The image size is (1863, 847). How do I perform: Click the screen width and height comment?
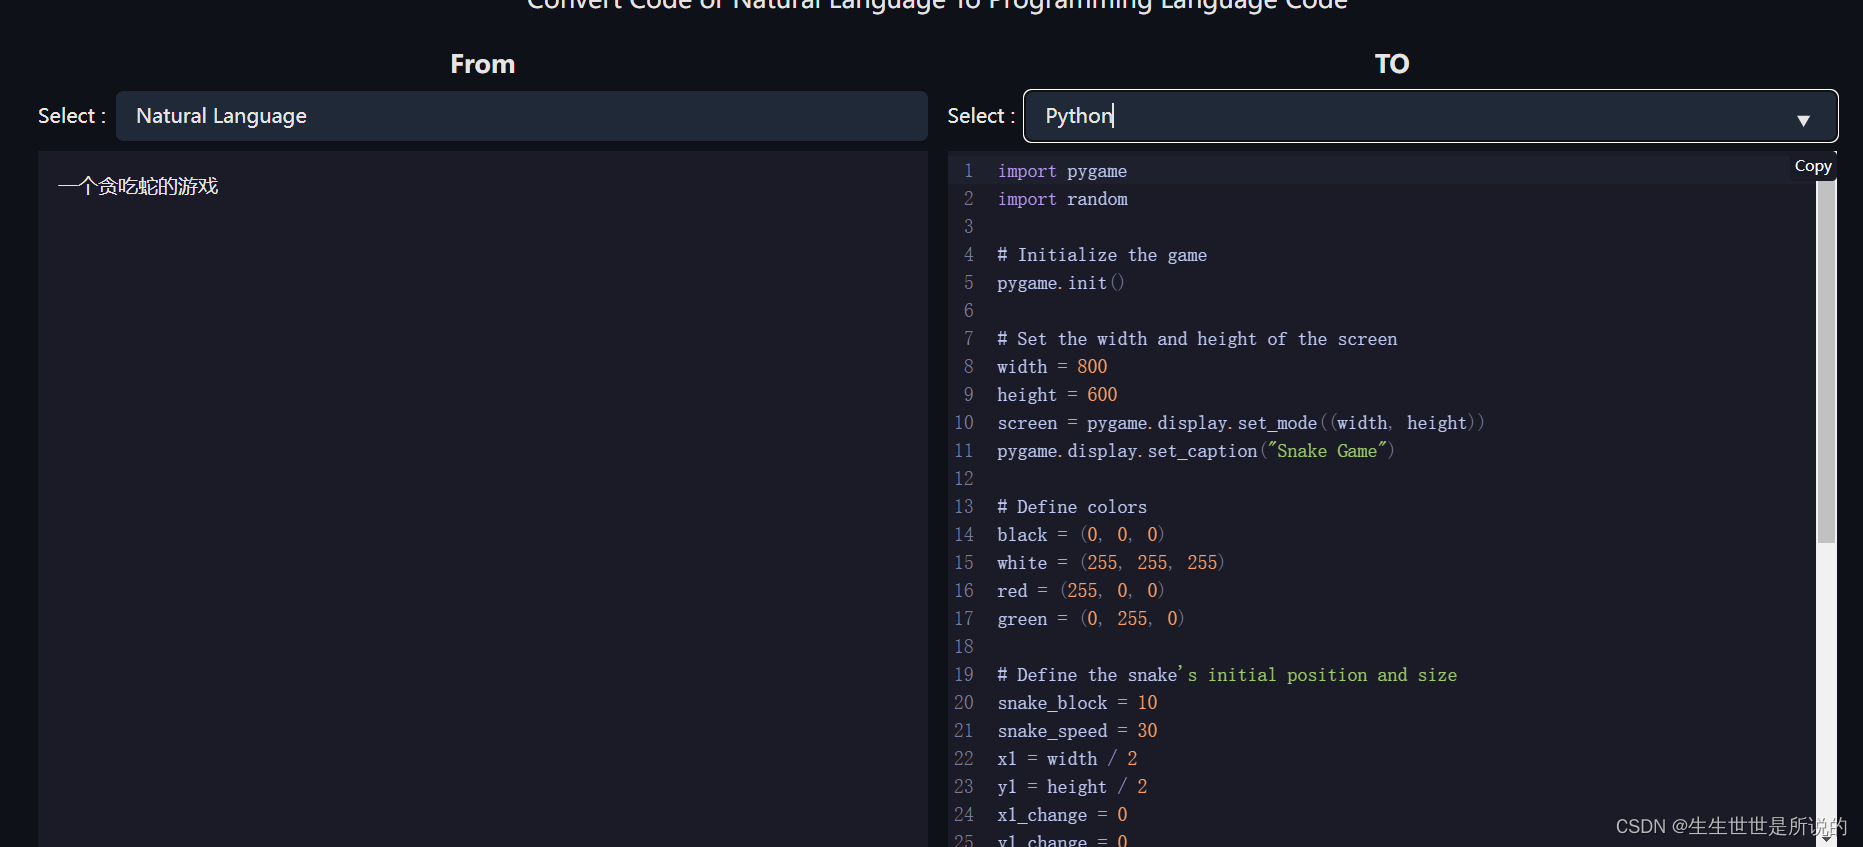pos(1197,339)
